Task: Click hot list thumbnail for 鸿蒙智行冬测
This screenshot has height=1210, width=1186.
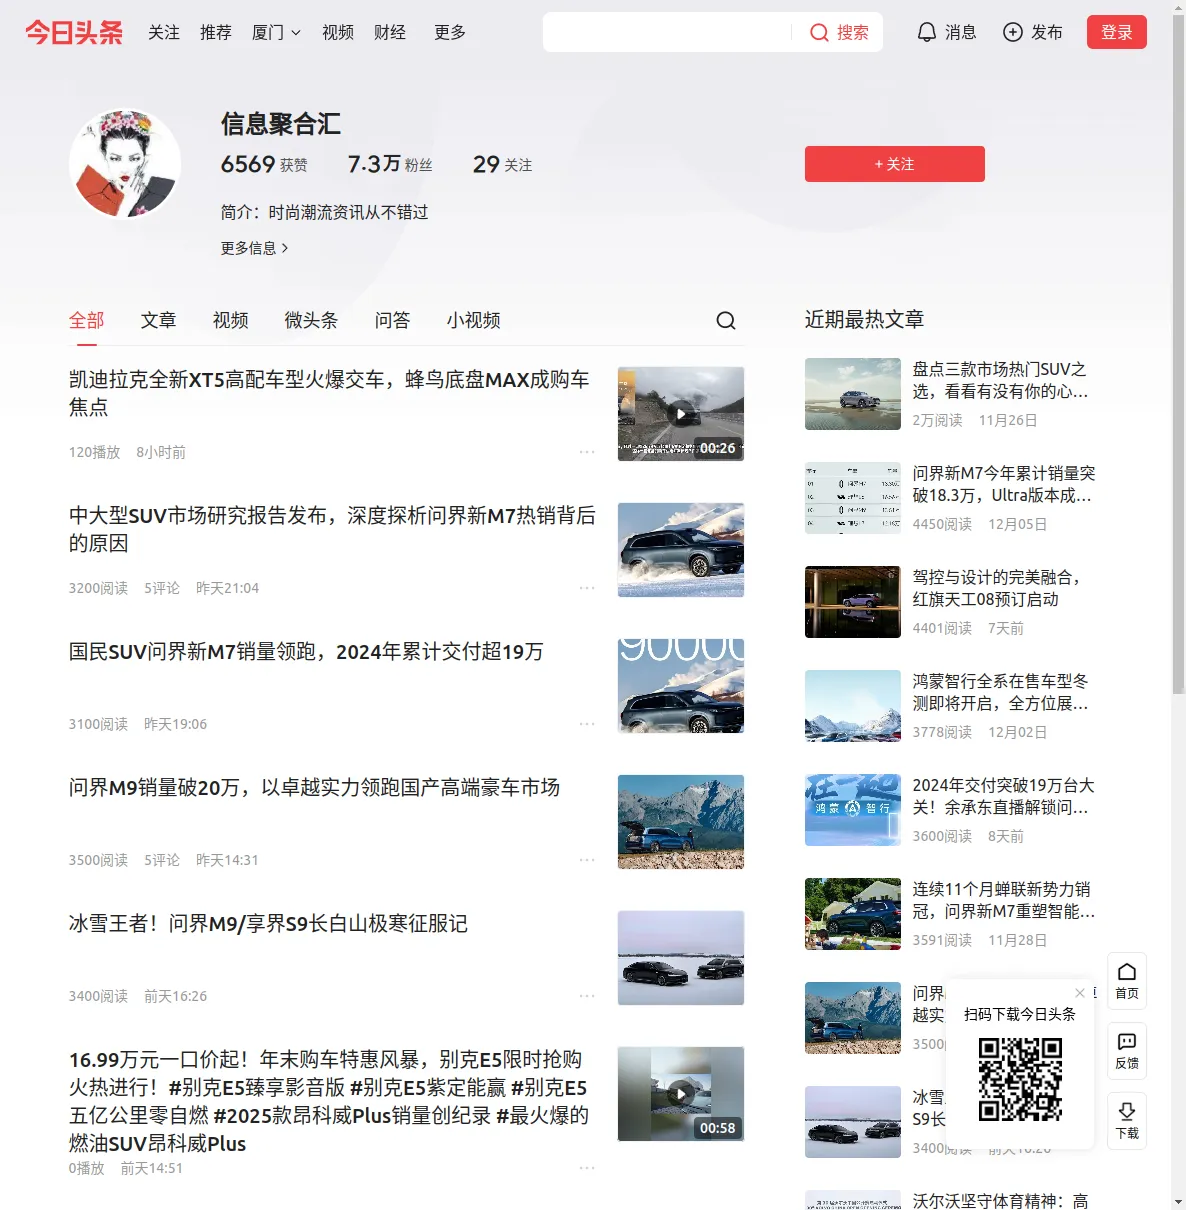Action: tap(853, 706)
